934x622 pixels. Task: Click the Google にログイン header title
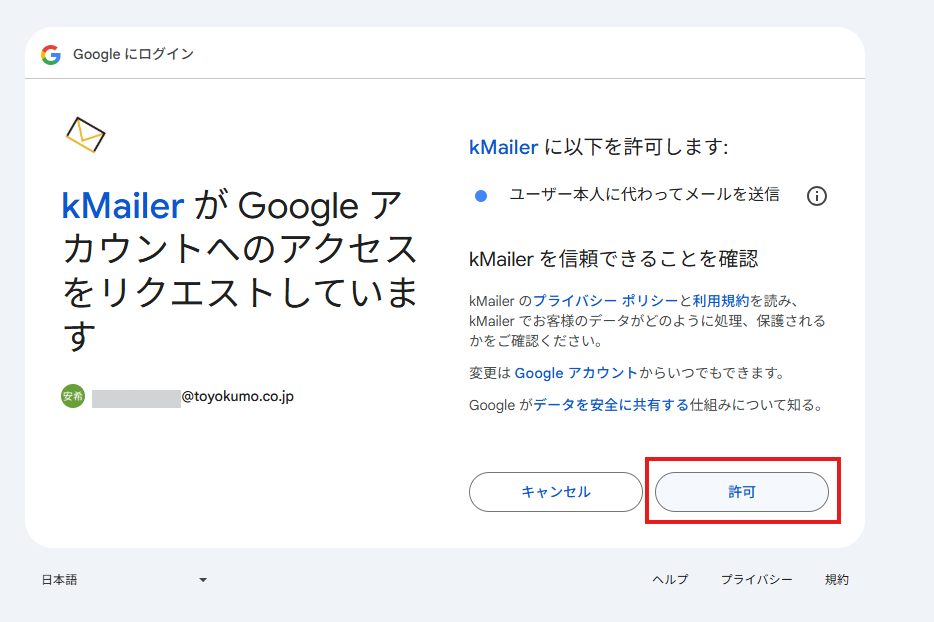click(133, 54)
